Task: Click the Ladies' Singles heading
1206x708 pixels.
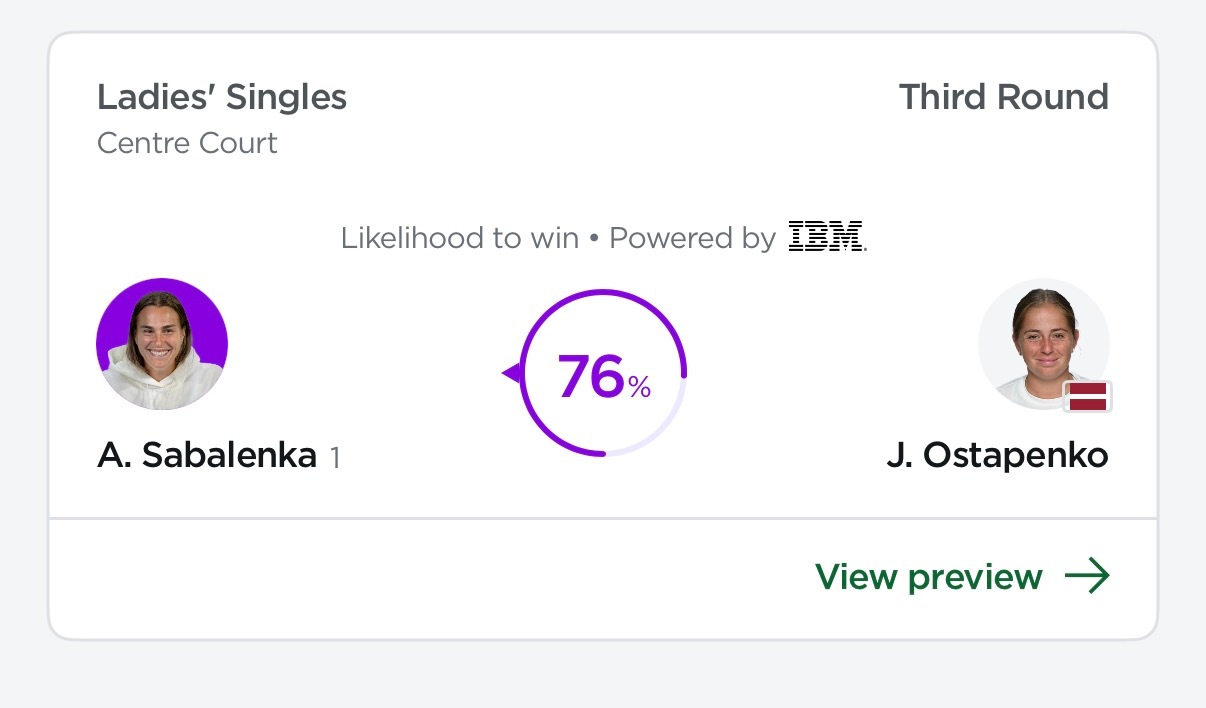Action: click(x=222, y=98)
